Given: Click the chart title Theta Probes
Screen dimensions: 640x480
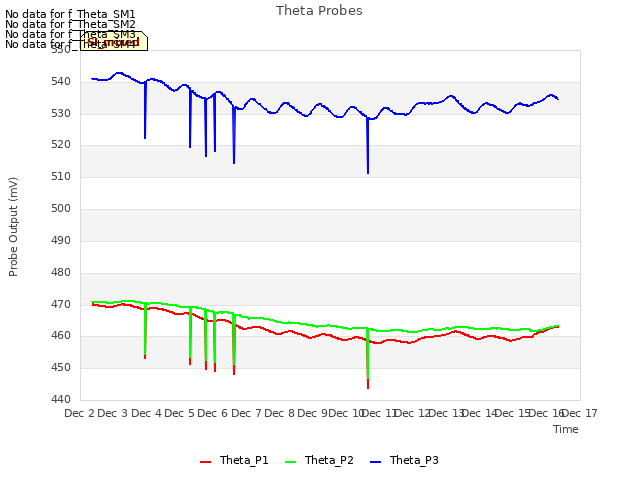Looking at the screenshot, I should 319,11.
